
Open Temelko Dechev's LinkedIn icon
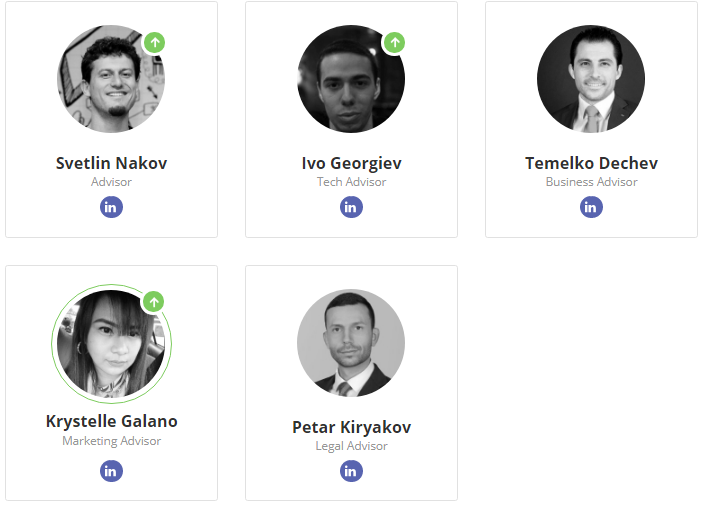point(591,207)
